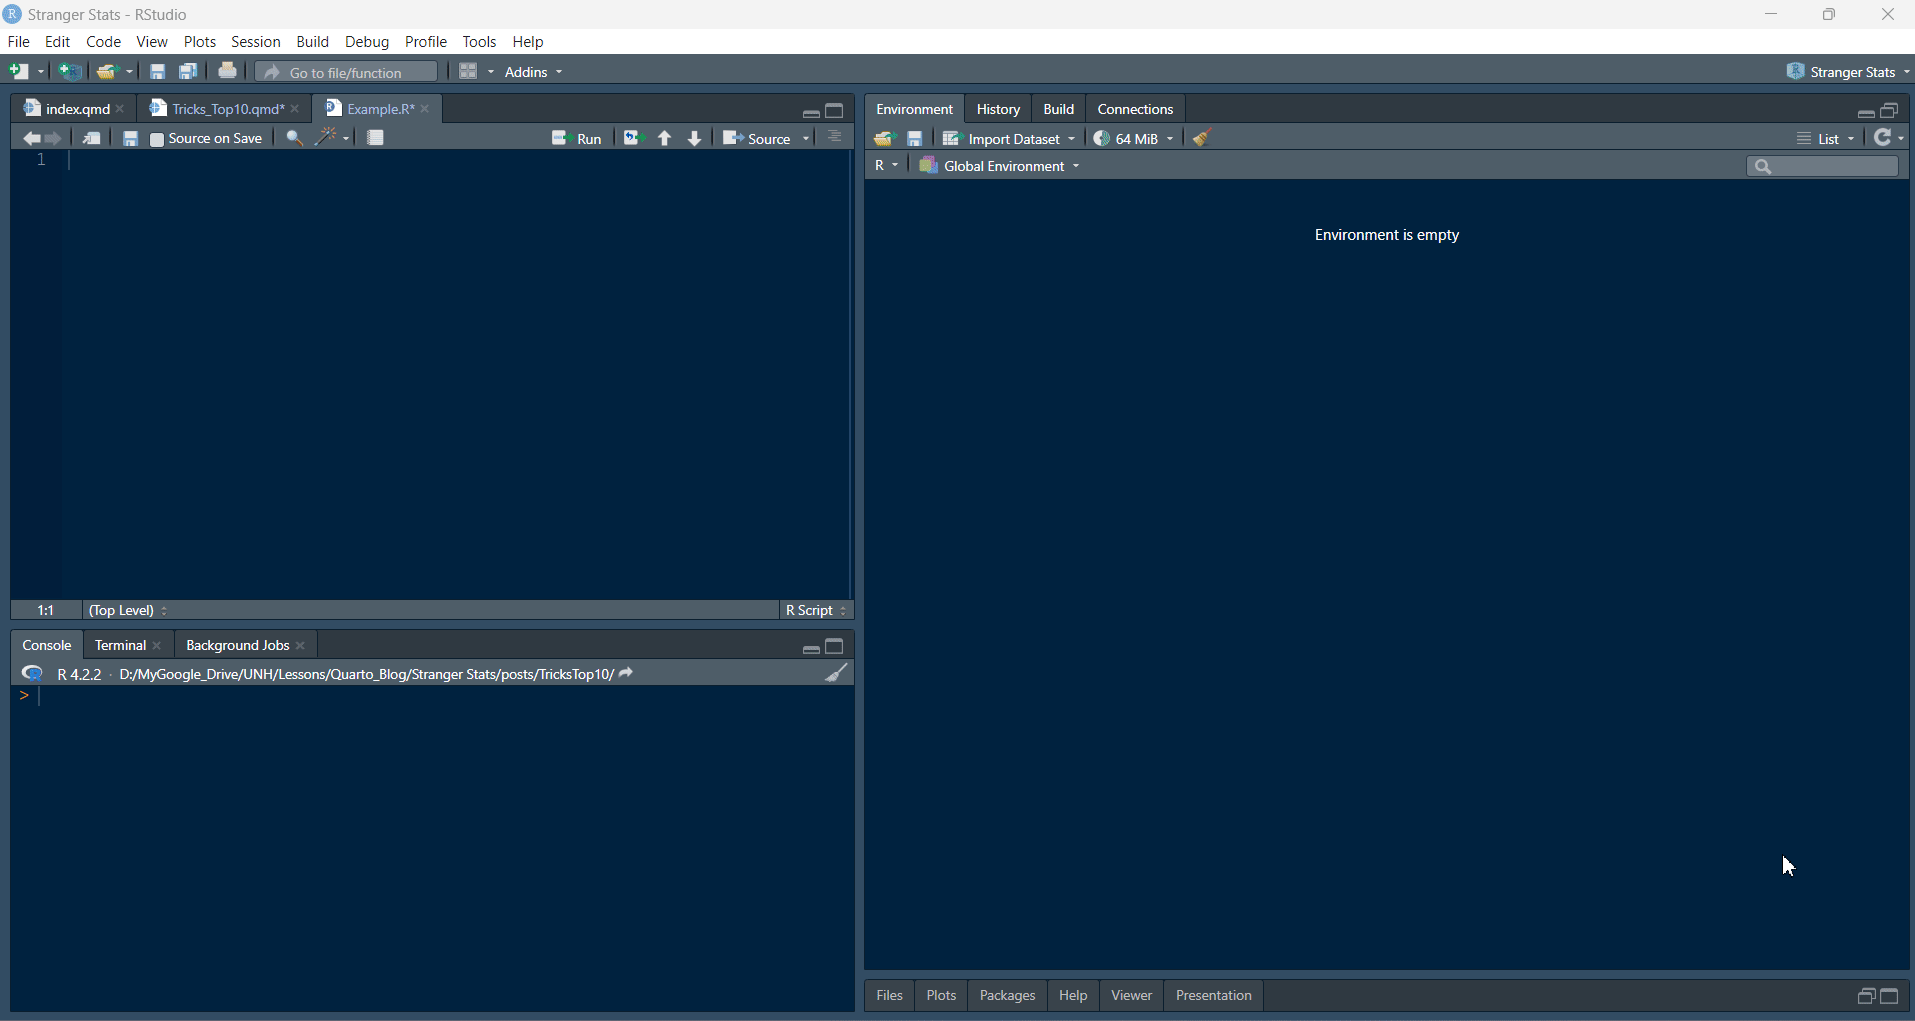Viewport: 1915px width, 1021px height.
Task: Change List view dropdown
Action: (1826, 139)
